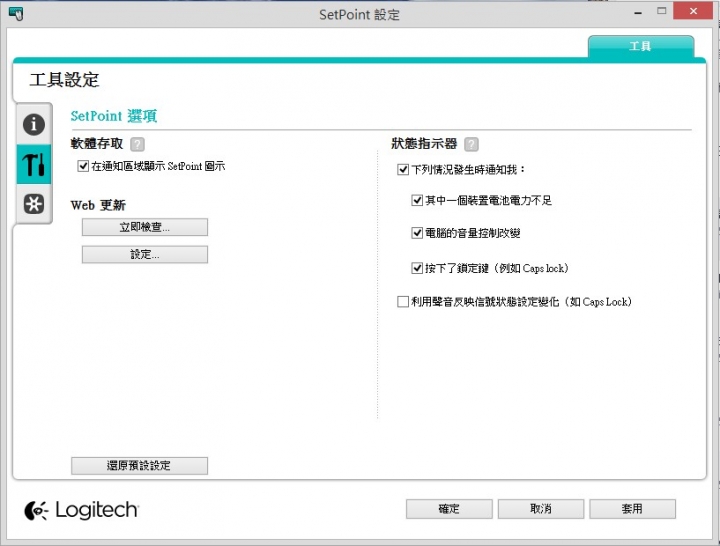720x546 pixels.
Task: Click 還原預設設定 button
Action: (x=139, y=466)
